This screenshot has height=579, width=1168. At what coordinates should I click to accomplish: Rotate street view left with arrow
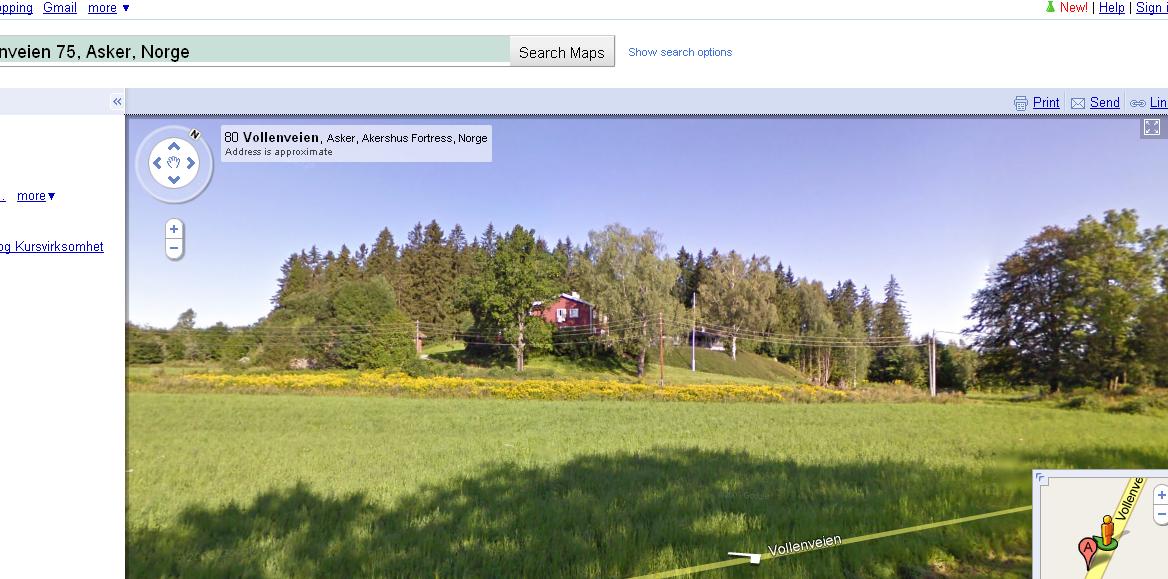coord(157,163)
